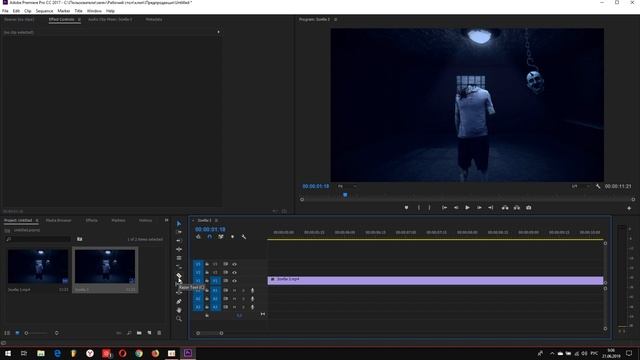Select the Pen tool in toolbox

coord(179,301)
